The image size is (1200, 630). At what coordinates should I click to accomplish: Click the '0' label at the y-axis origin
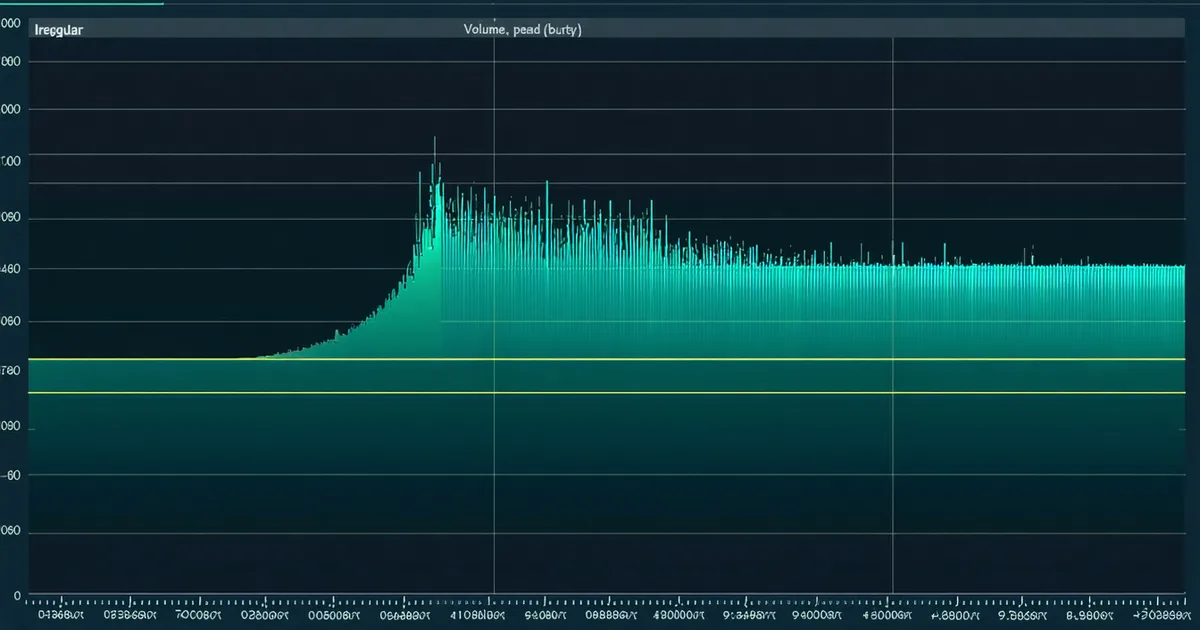tap(17, 595)
